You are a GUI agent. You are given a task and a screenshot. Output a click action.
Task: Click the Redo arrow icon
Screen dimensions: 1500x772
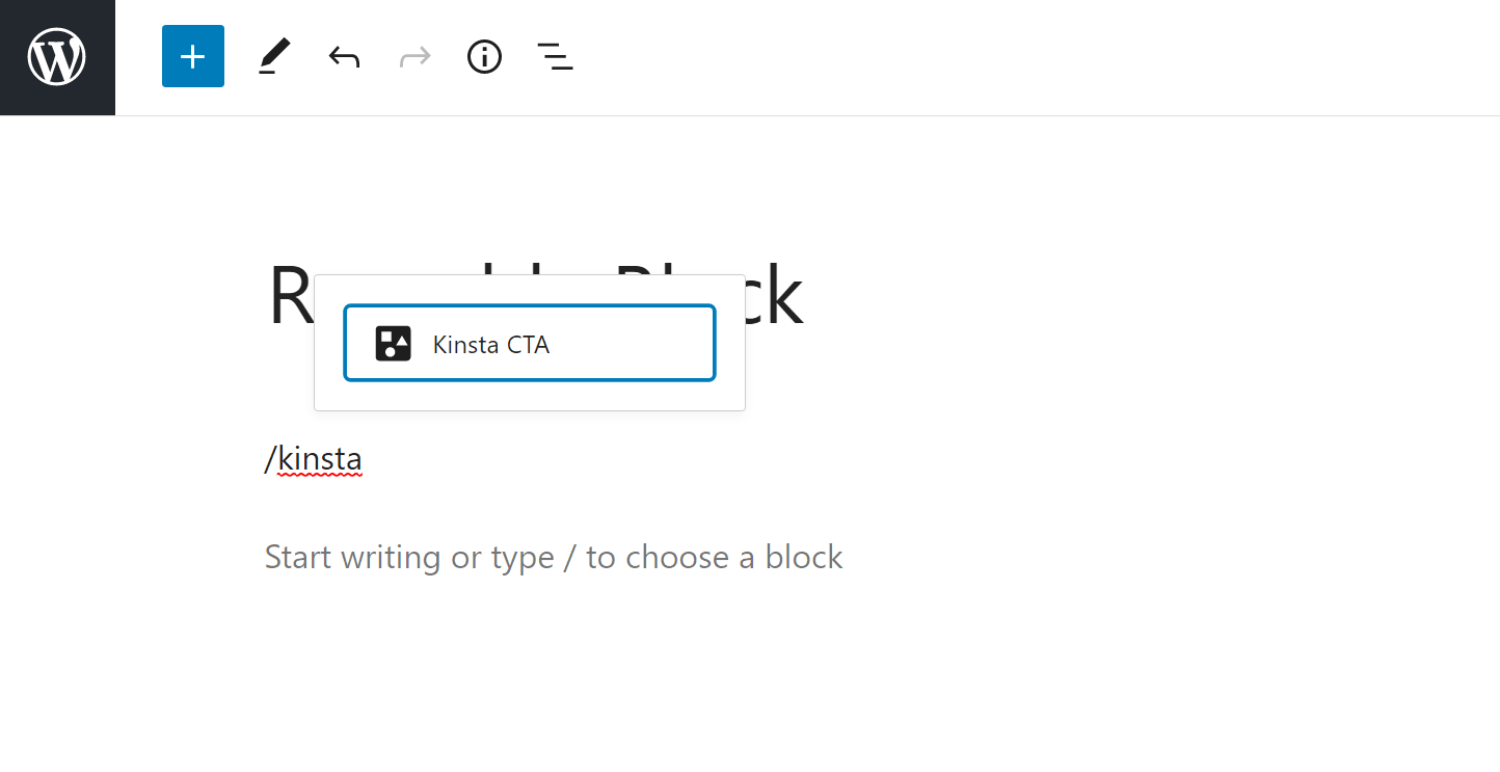pos(414,56)
